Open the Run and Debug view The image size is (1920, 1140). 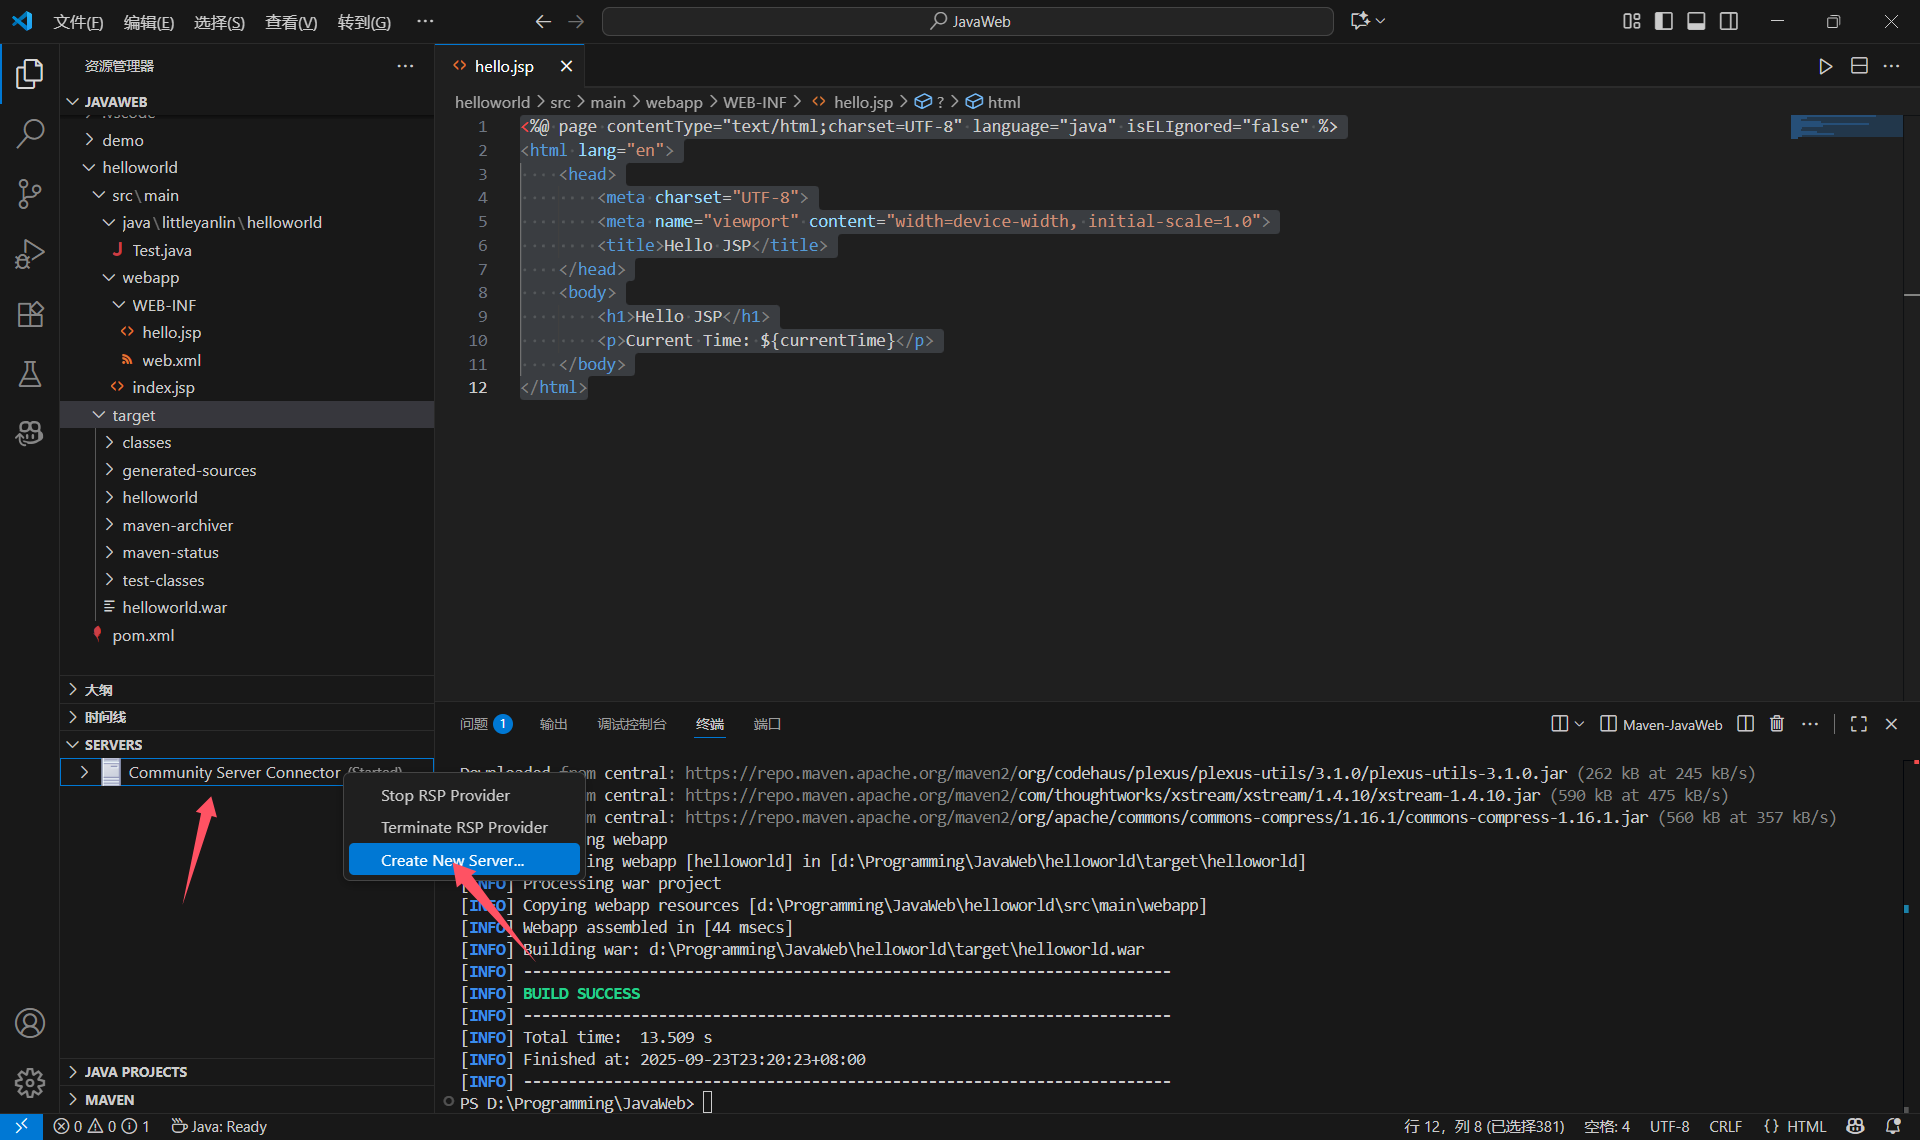coord(30,254)
